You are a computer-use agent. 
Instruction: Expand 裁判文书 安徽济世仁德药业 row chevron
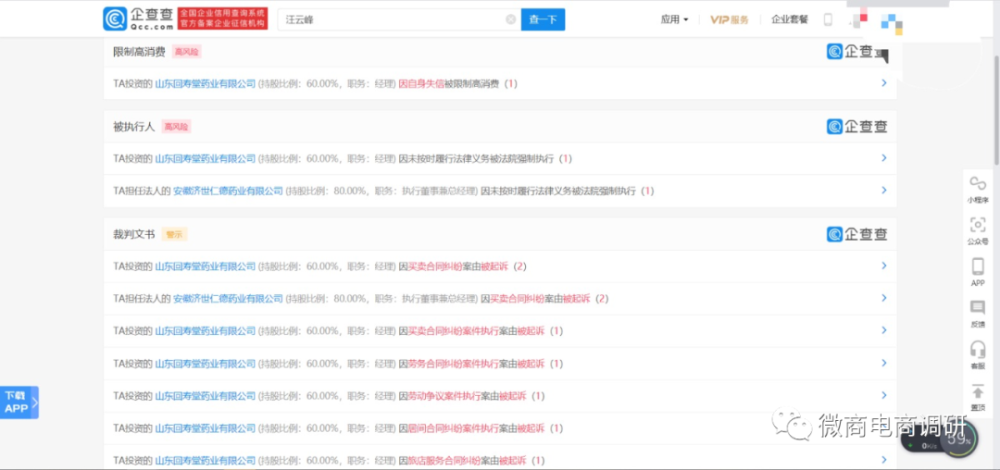[884, 298]
